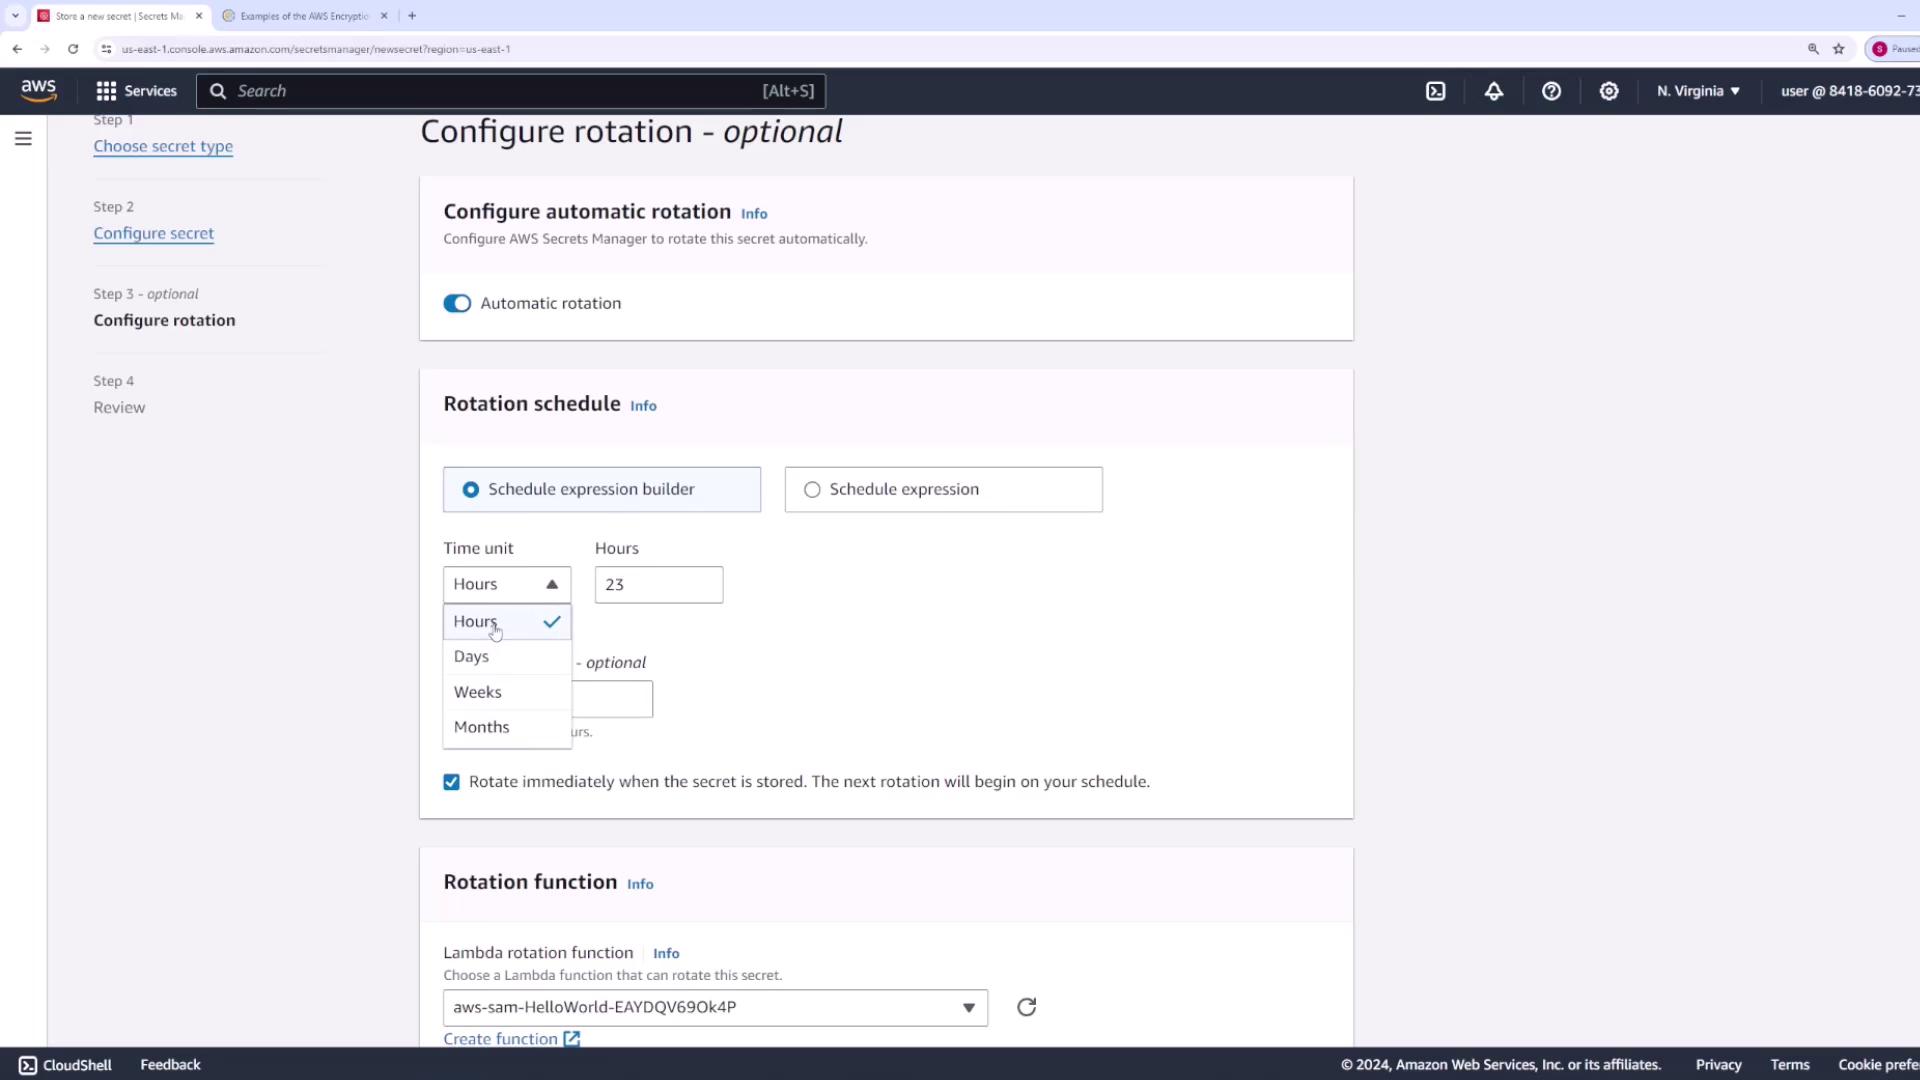Click the AWS logo home icon
The image size is (1920, 1080).
pos(38,90)
